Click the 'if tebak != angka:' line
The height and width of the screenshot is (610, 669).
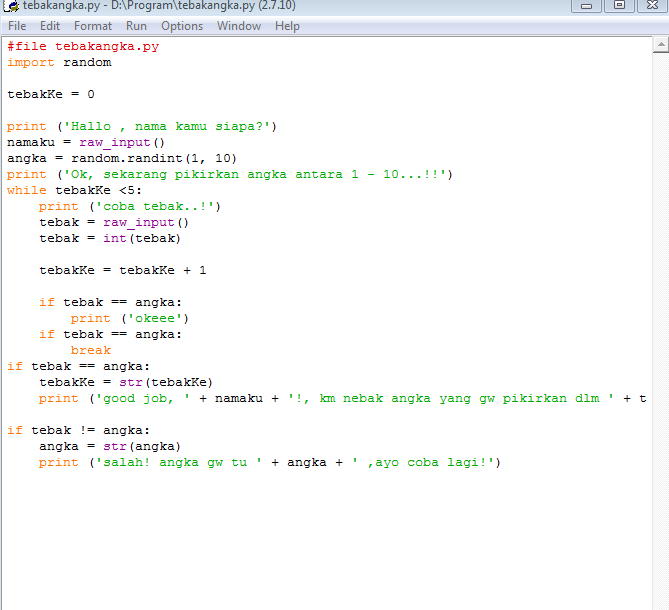(x=78, y=430)
